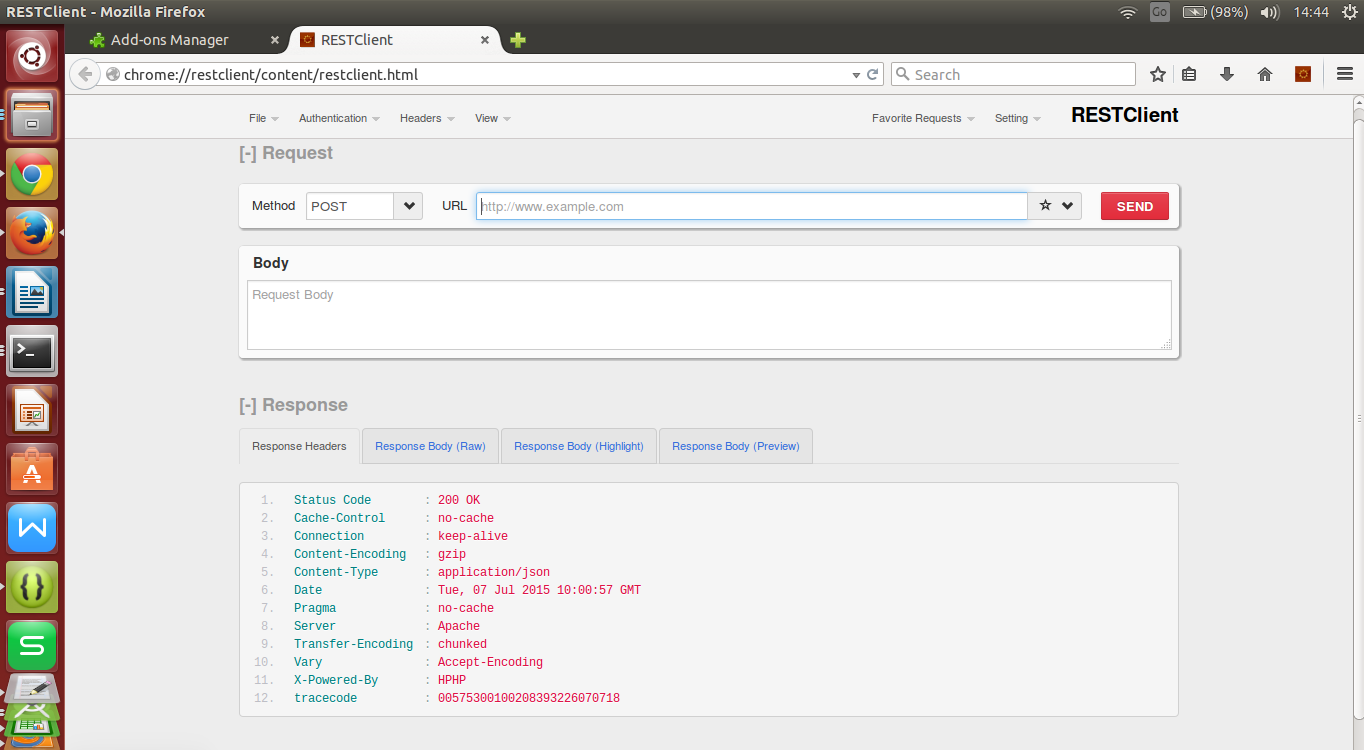This screenshot has height=750, width=1364.
Task: Click the favorite star beside the URL field
Action: 1045,205
